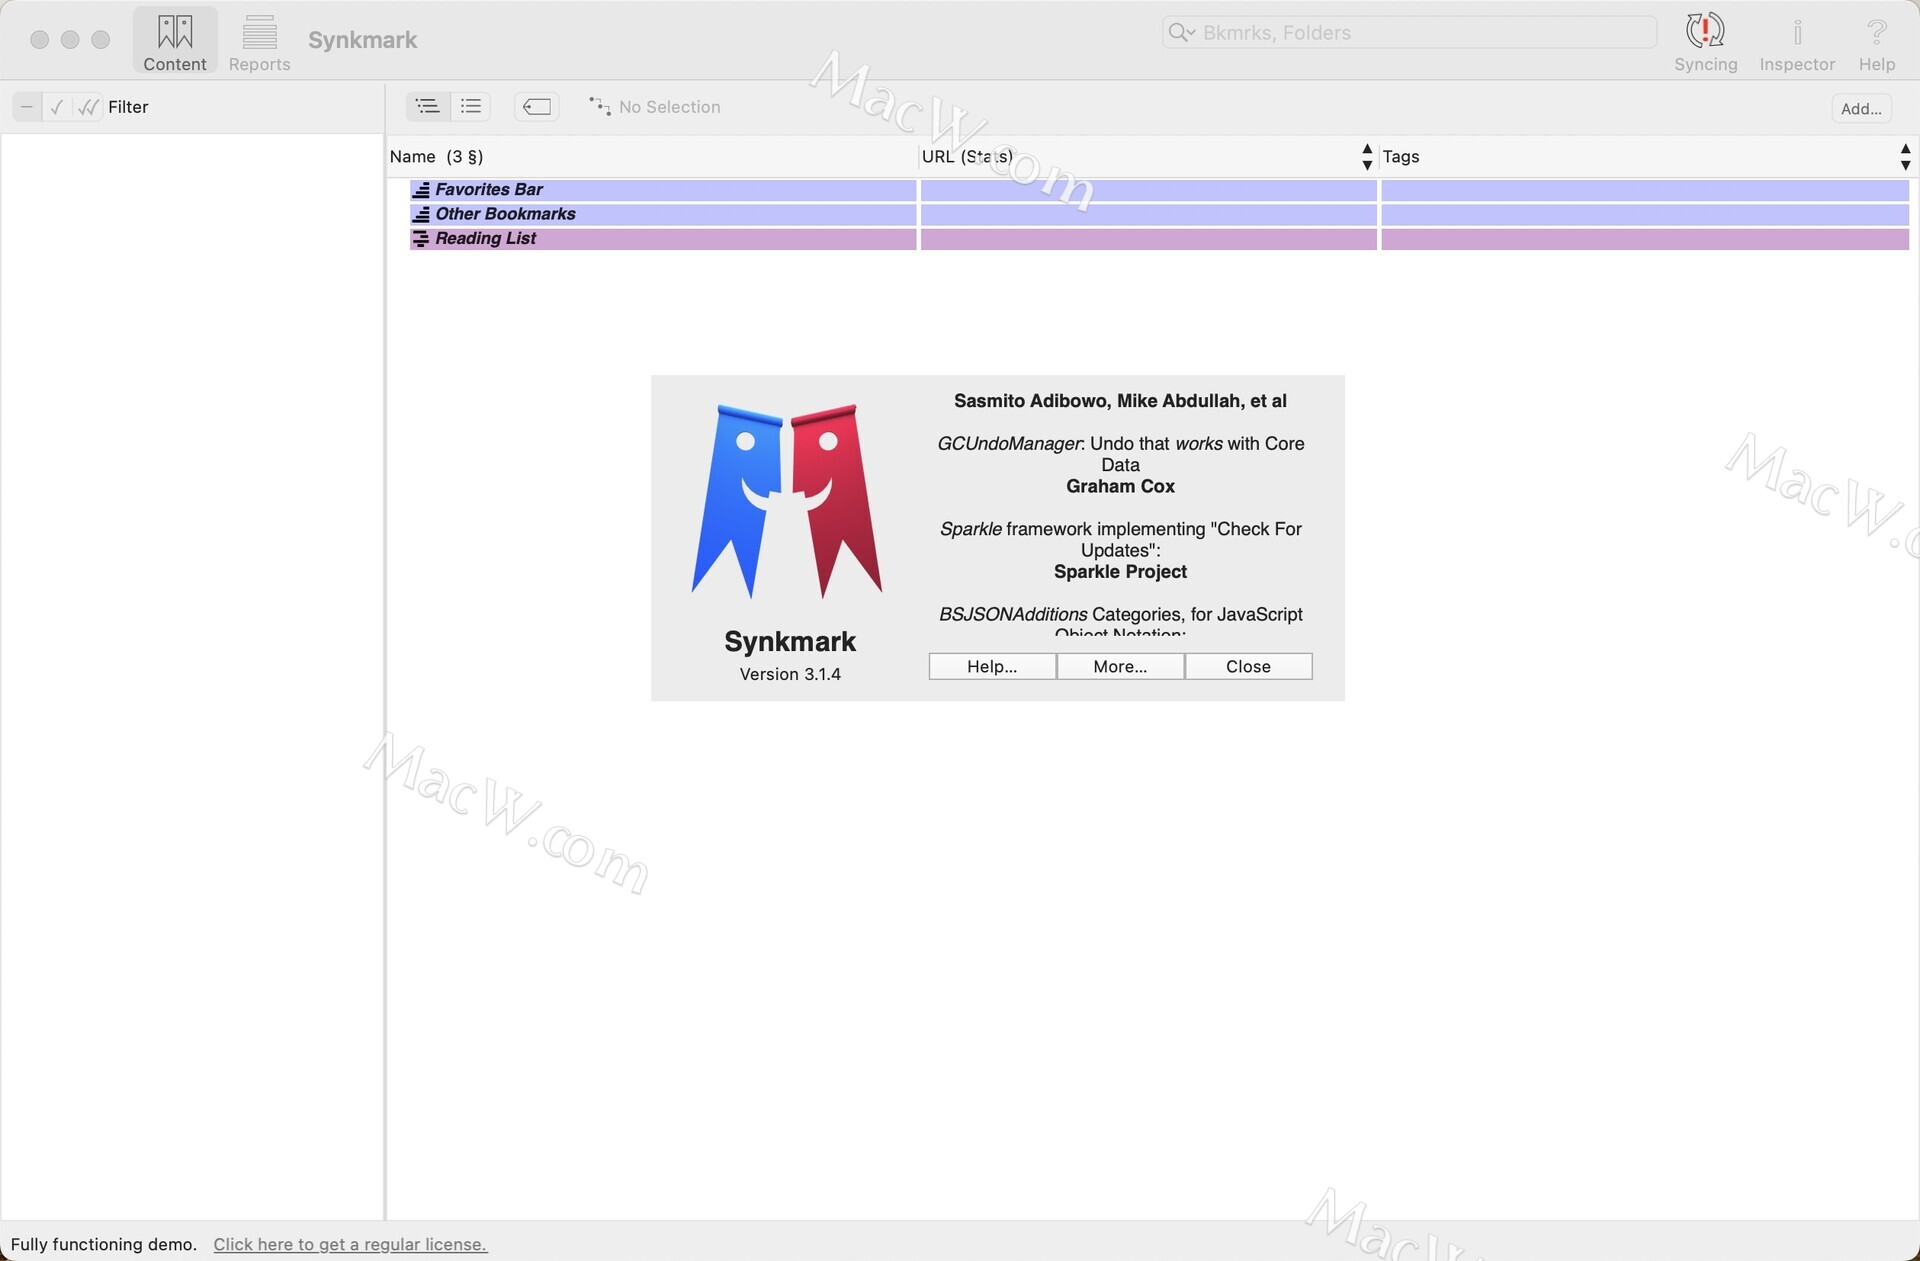Click the Sparkle Project credit text
The height and width of the screenshot is (1261, 1920).
tap(1120, 572)
